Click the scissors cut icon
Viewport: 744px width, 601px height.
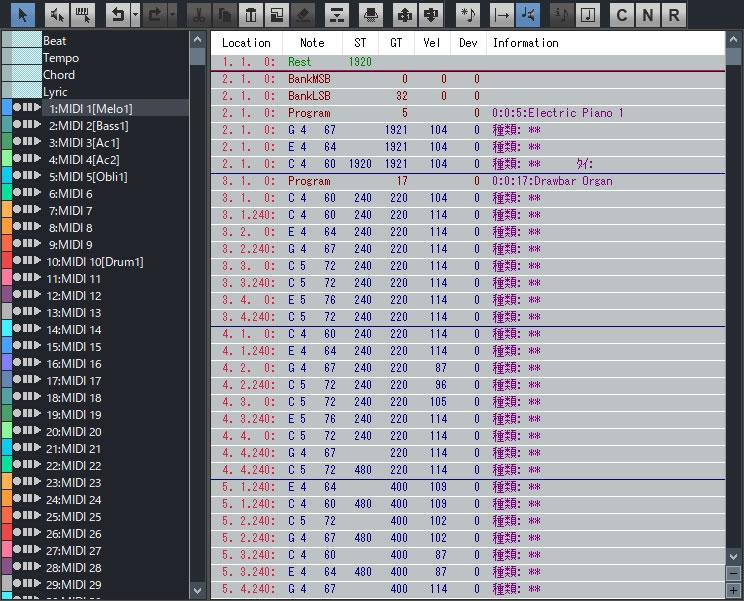click(x=199, y=15)
